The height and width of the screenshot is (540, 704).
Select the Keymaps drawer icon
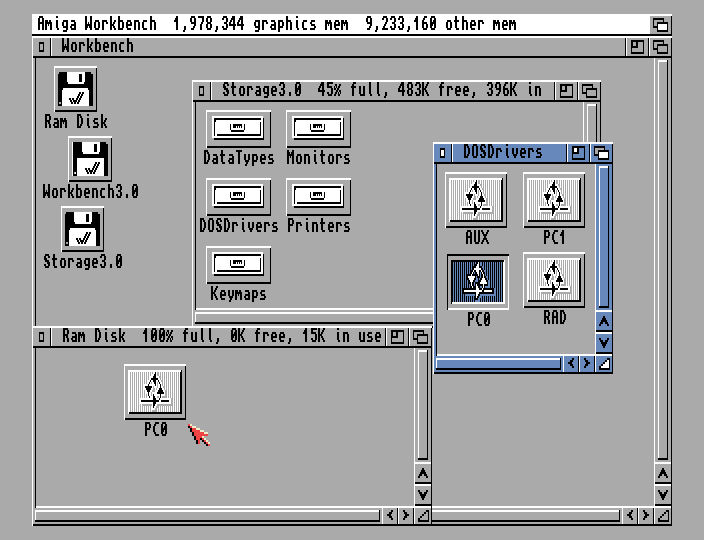(x=238, y=265)
